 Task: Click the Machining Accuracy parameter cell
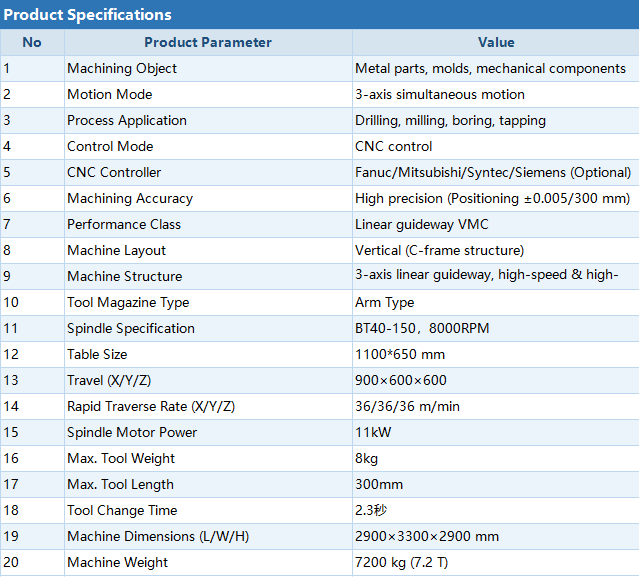[208, 198]
